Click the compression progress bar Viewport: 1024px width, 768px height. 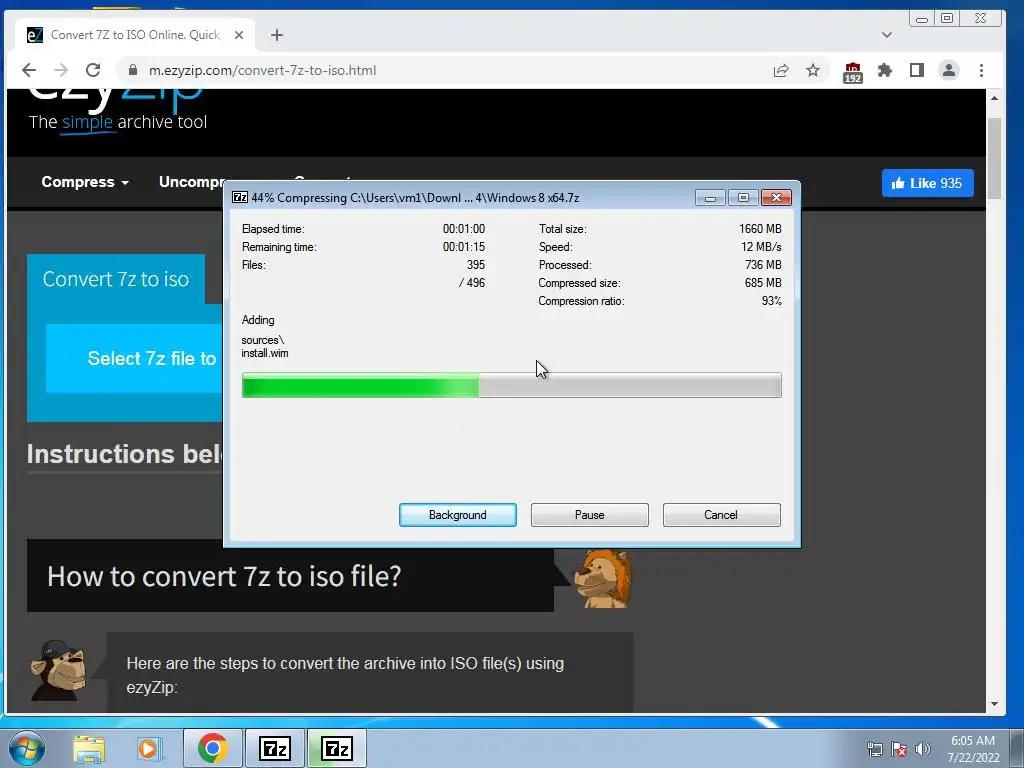click(x=511, y=385)
